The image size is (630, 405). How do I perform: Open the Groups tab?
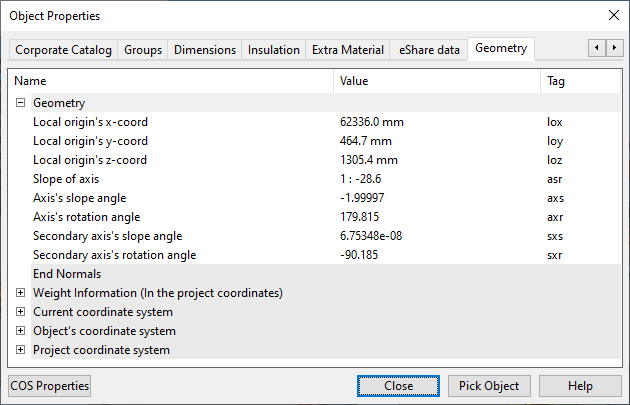coord(143,50)
